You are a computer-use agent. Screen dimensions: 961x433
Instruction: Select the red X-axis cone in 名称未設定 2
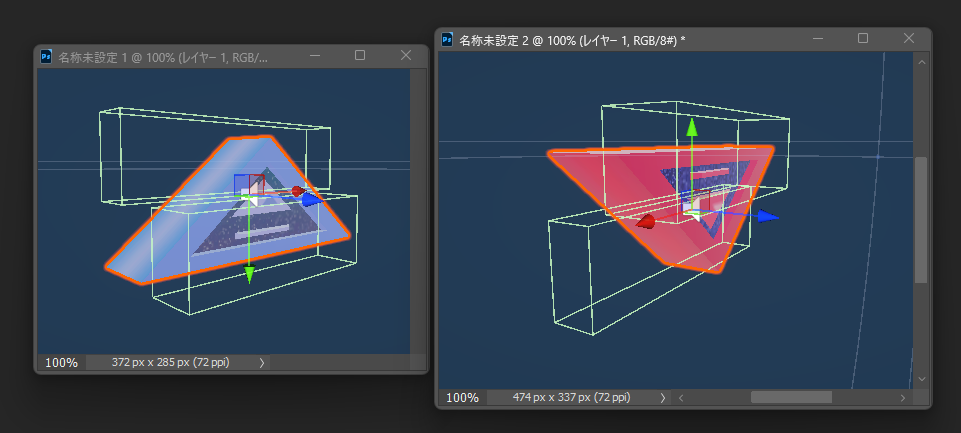[646, 221]
